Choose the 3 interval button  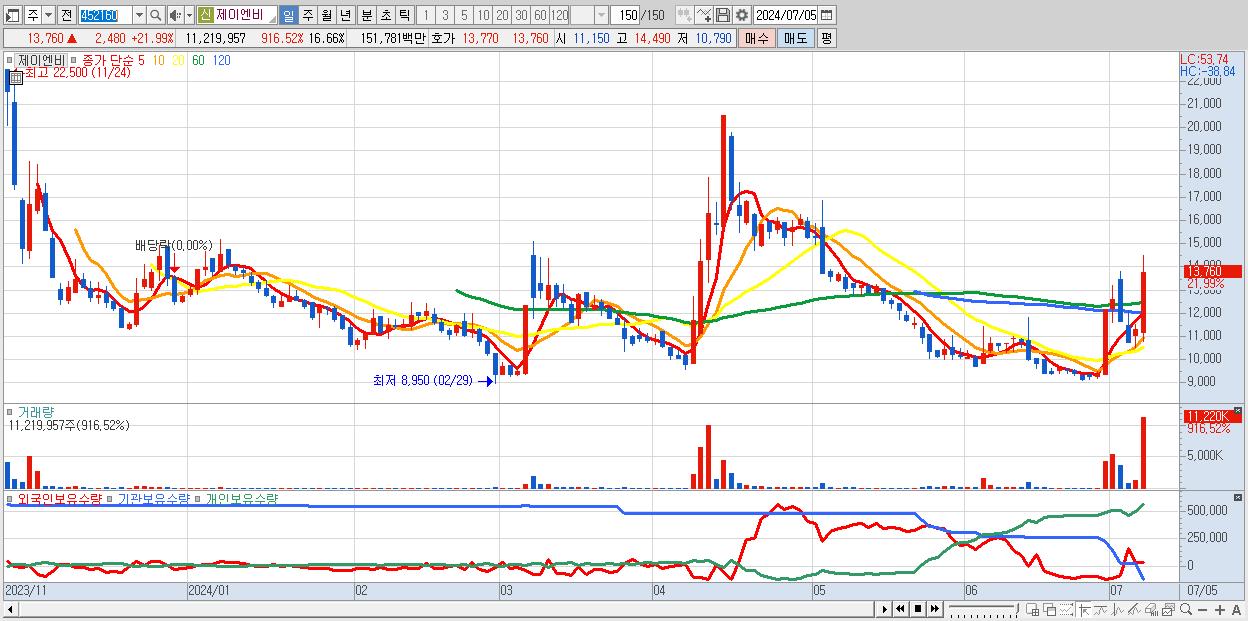[x=445, y=15]
